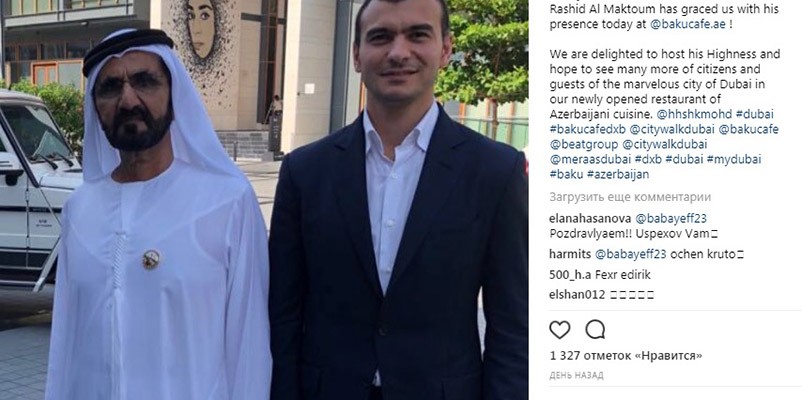Screen dimensions: 802x400
Task: View the 1 327 likes list
Action: (x=626, y=355)
